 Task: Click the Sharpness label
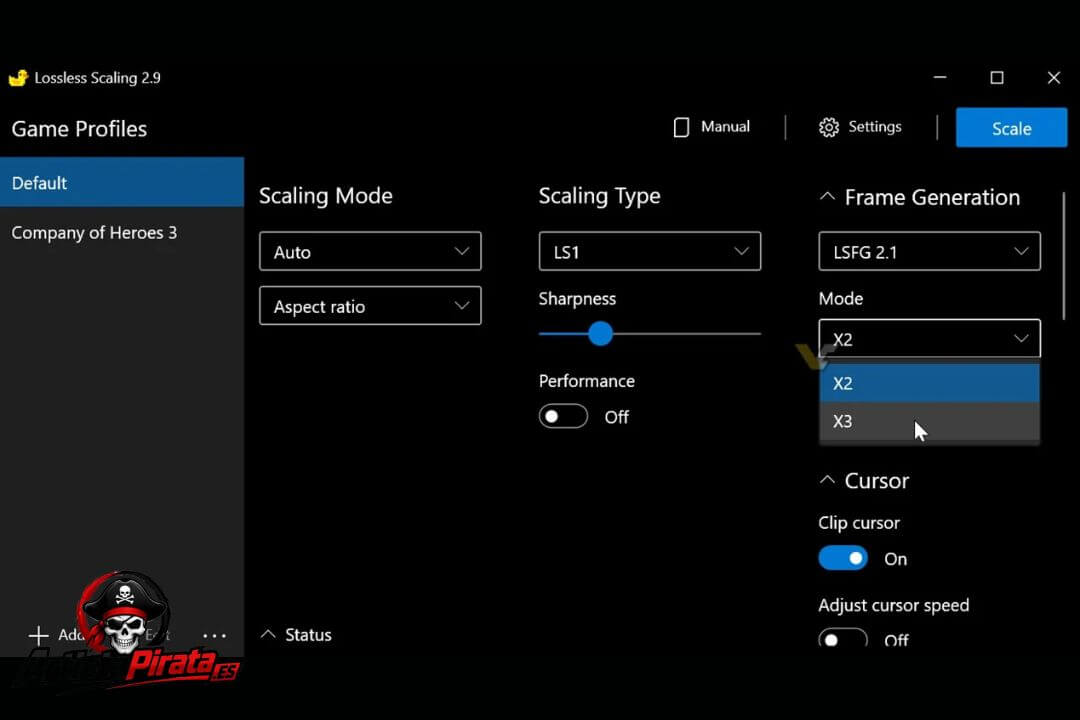coord(577,299)
